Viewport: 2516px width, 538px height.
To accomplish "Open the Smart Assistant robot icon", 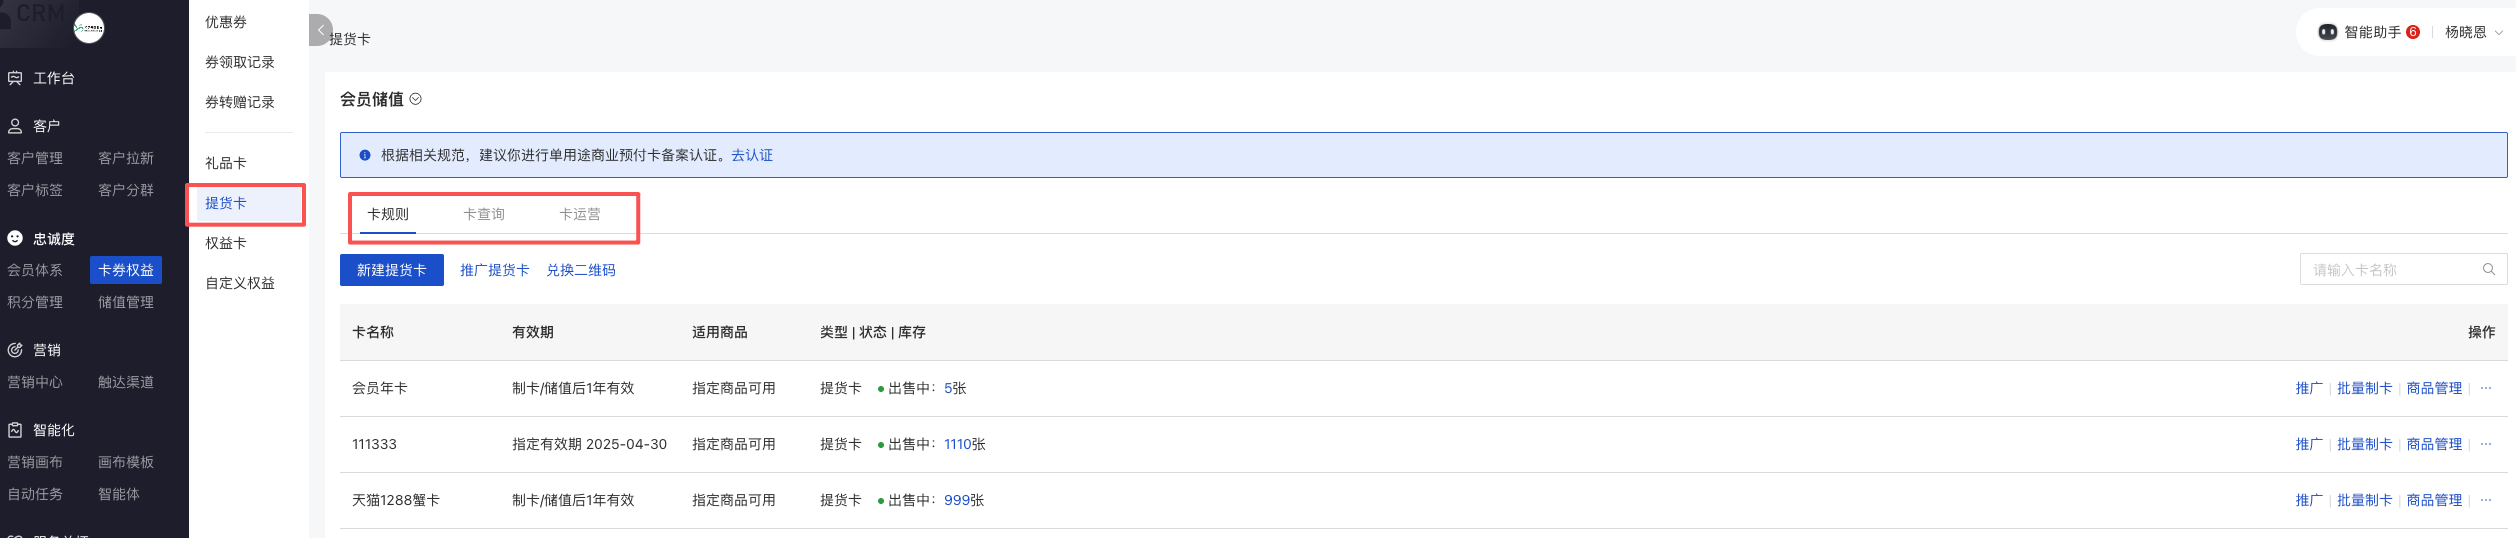I will 2327,32.
